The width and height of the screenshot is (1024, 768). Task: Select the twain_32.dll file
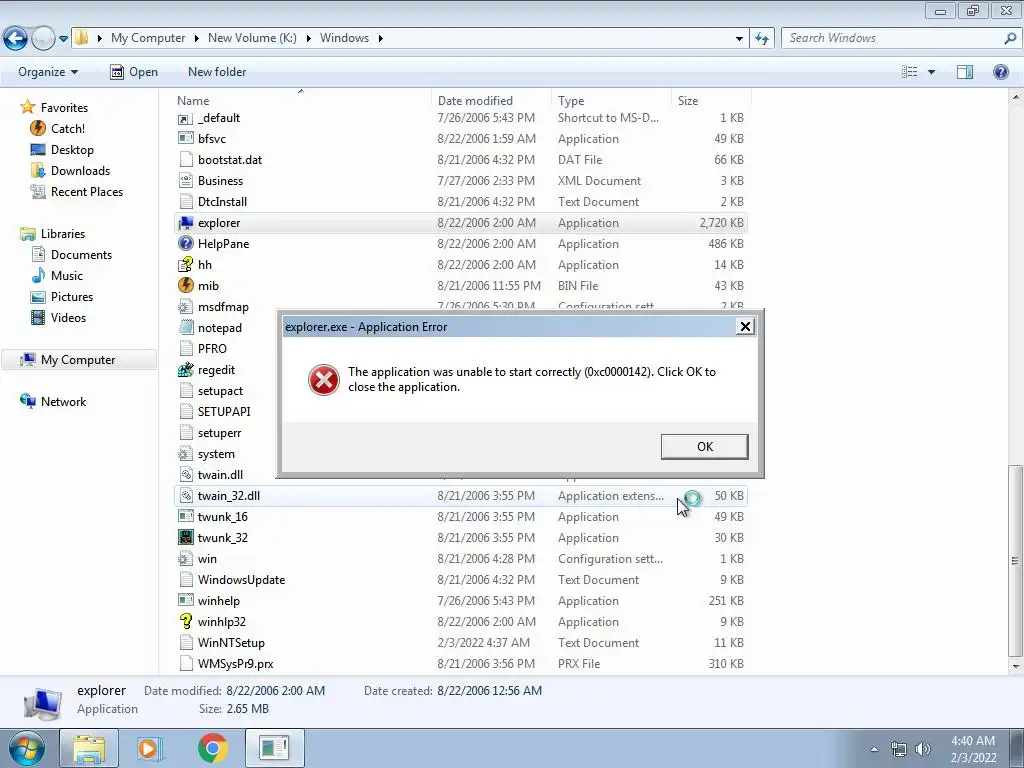point(460,496)
